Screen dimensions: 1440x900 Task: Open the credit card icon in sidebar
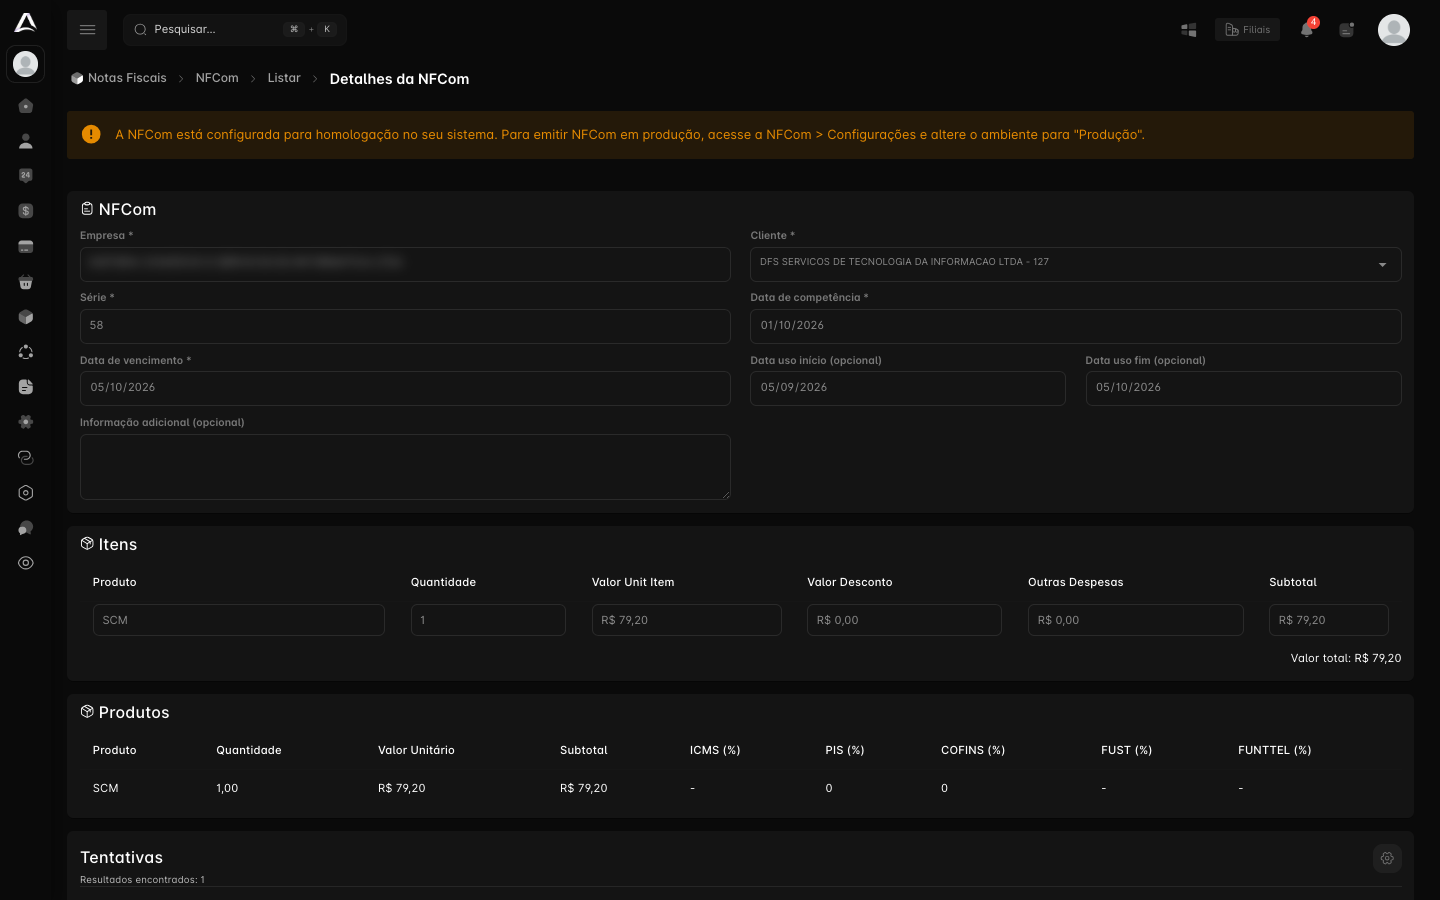(26, 247)
